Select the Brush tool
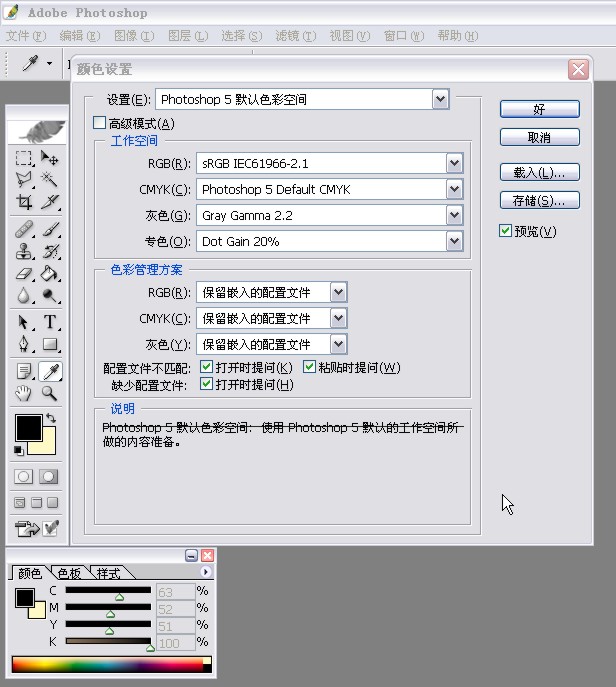This screenshot has width=616, height=687. 50,229
